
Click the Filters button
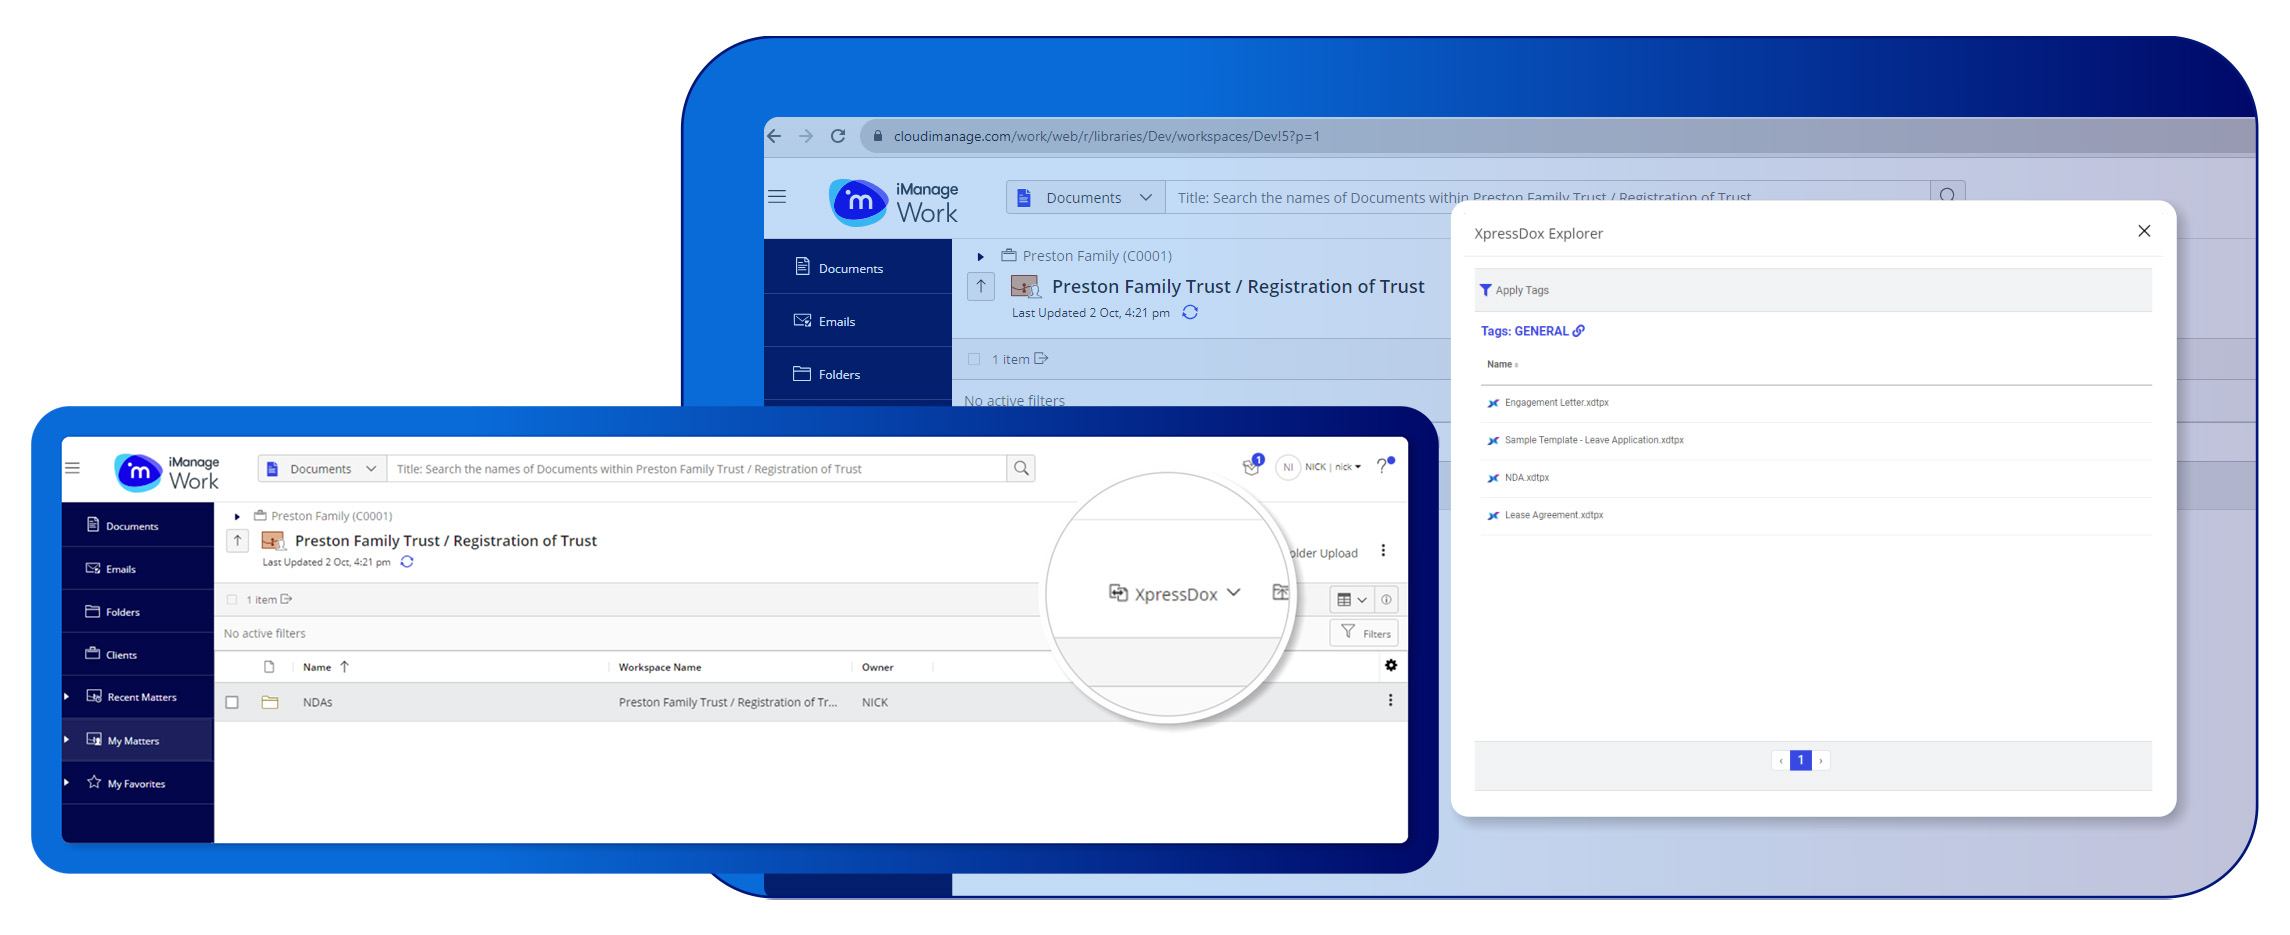pos(1365,633)
